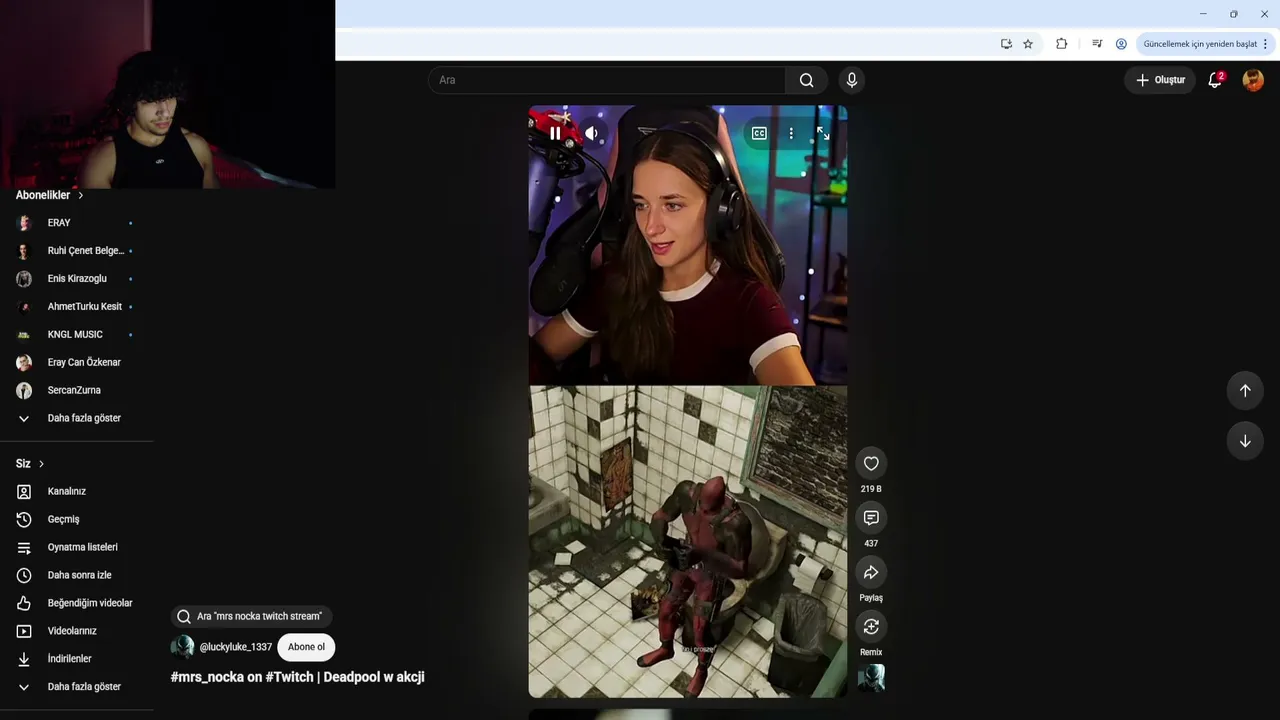The image size is (1280, 720).
Task: Click Chrome install app icon
Action: (1006, 44)
